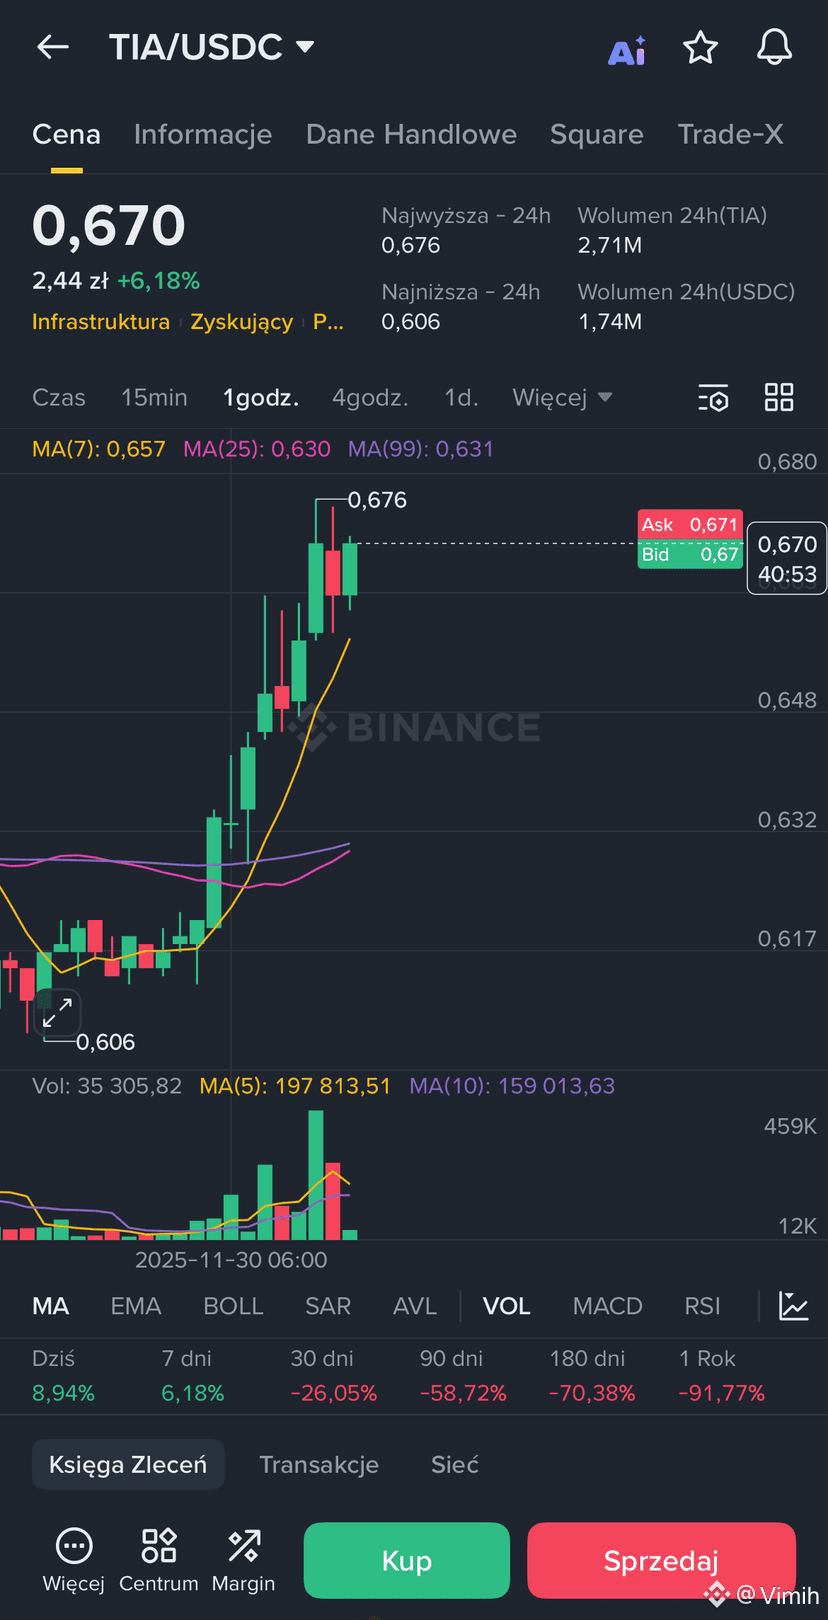The width and height of the screenshot is (828, 1620).
Task: Open TIA/USDC pair selector dropdown
Action: [x=212, y=47]
